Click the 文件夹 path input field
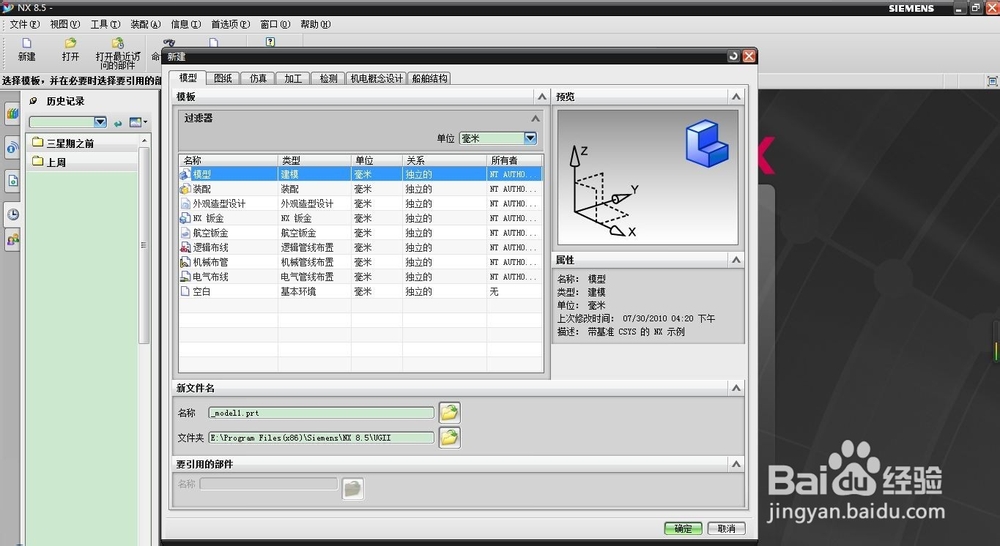Screen dimensions: 1000x546 [x=321, y=438]
